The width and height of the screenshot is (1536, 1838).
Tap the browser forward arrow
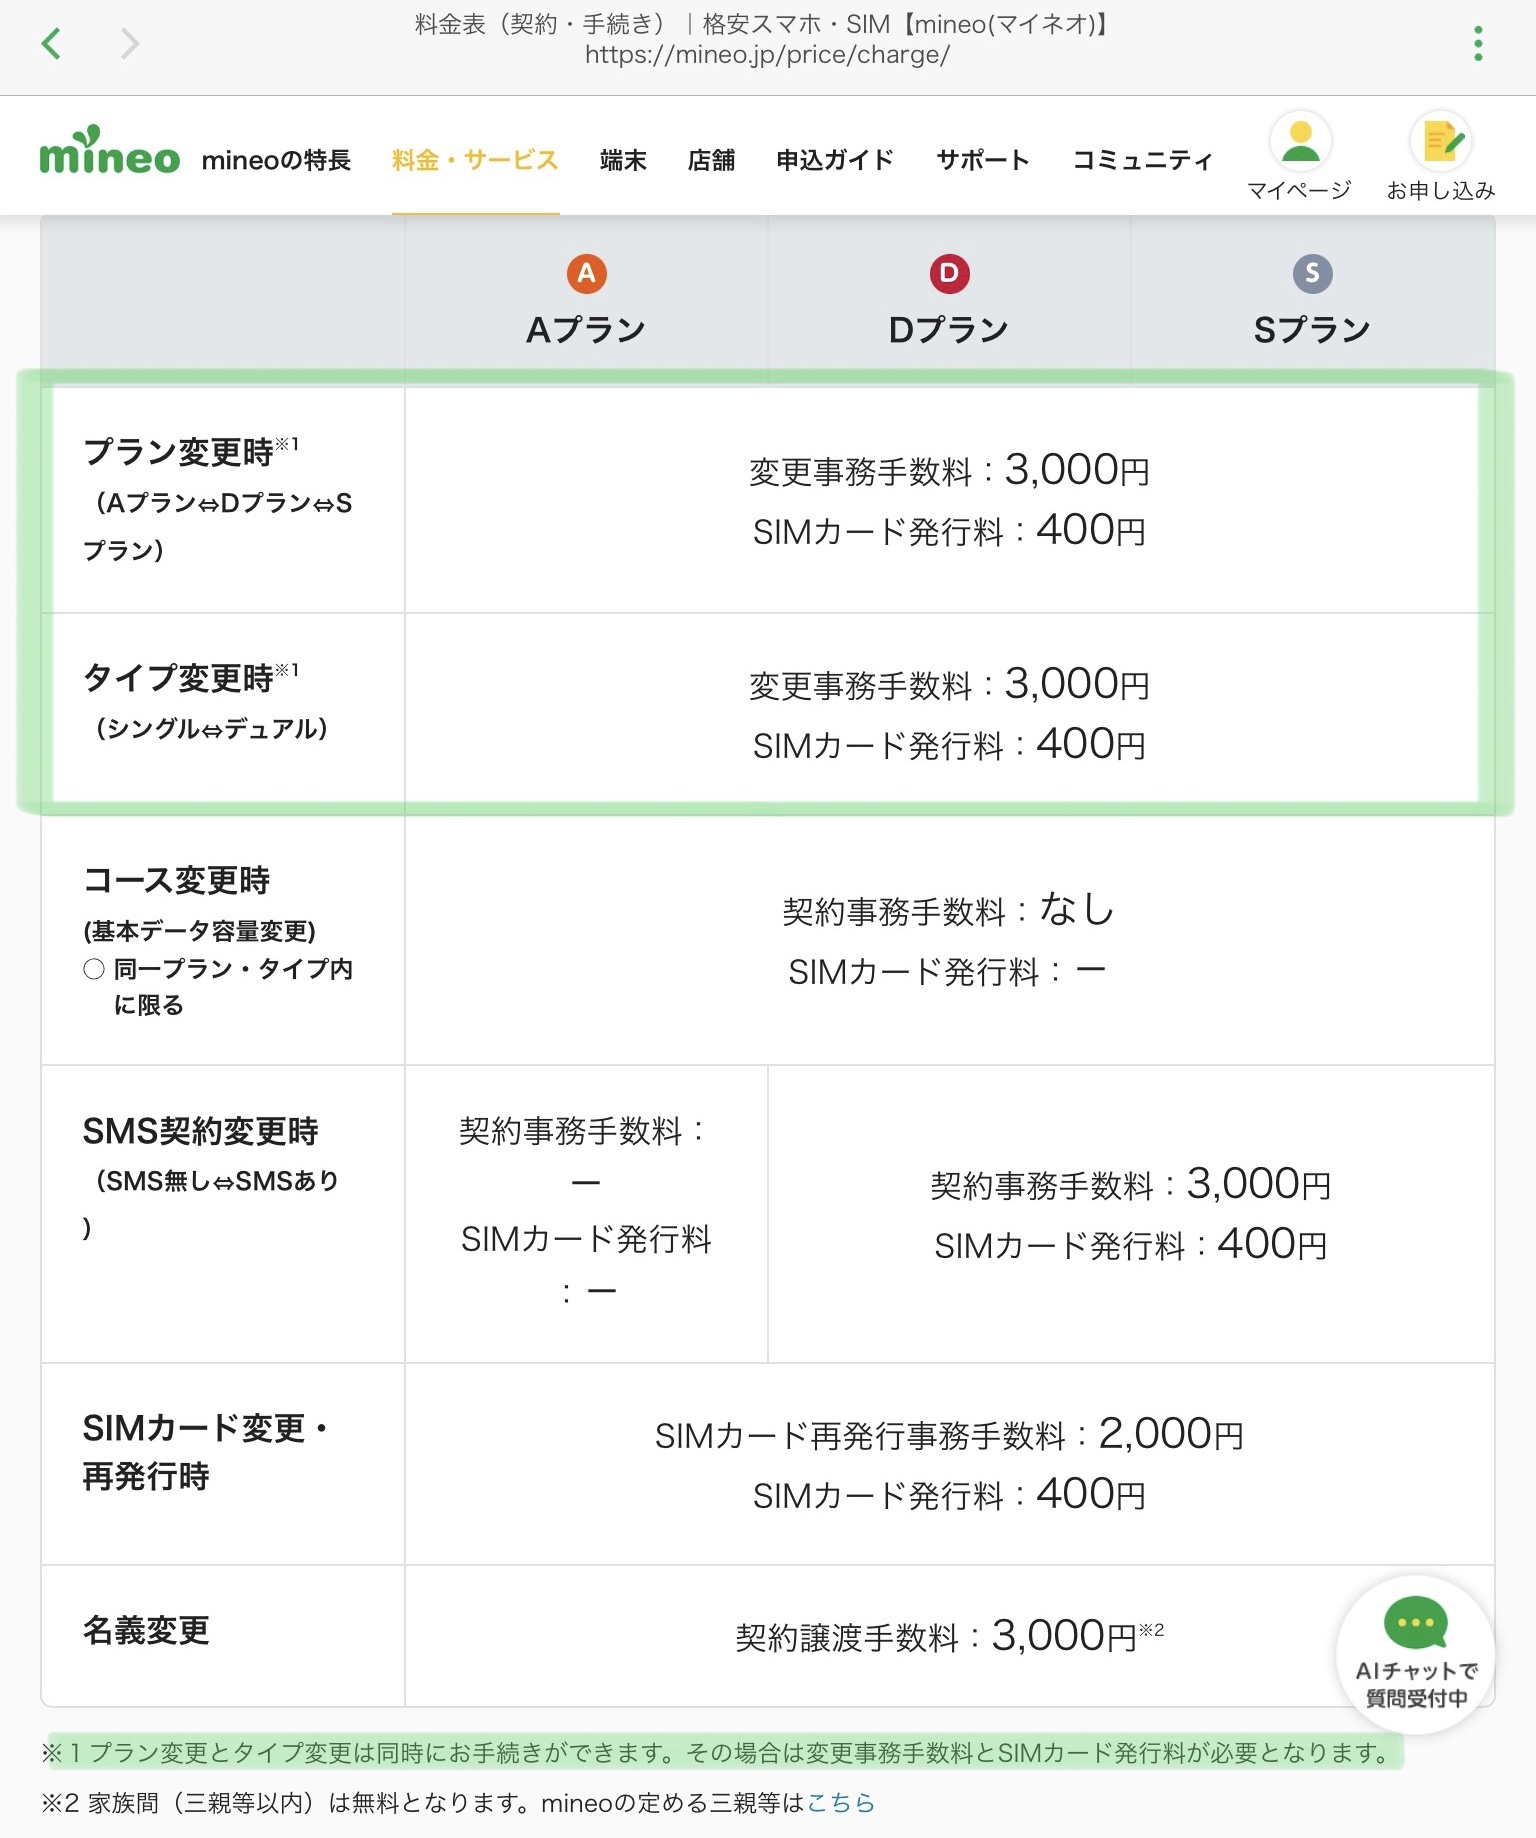coord(129,43)
